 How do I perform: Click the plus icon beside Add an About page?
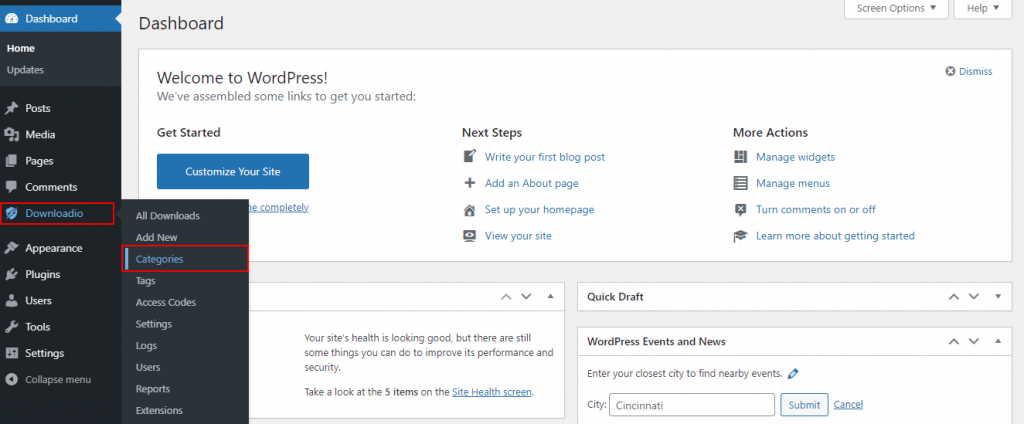469,183
